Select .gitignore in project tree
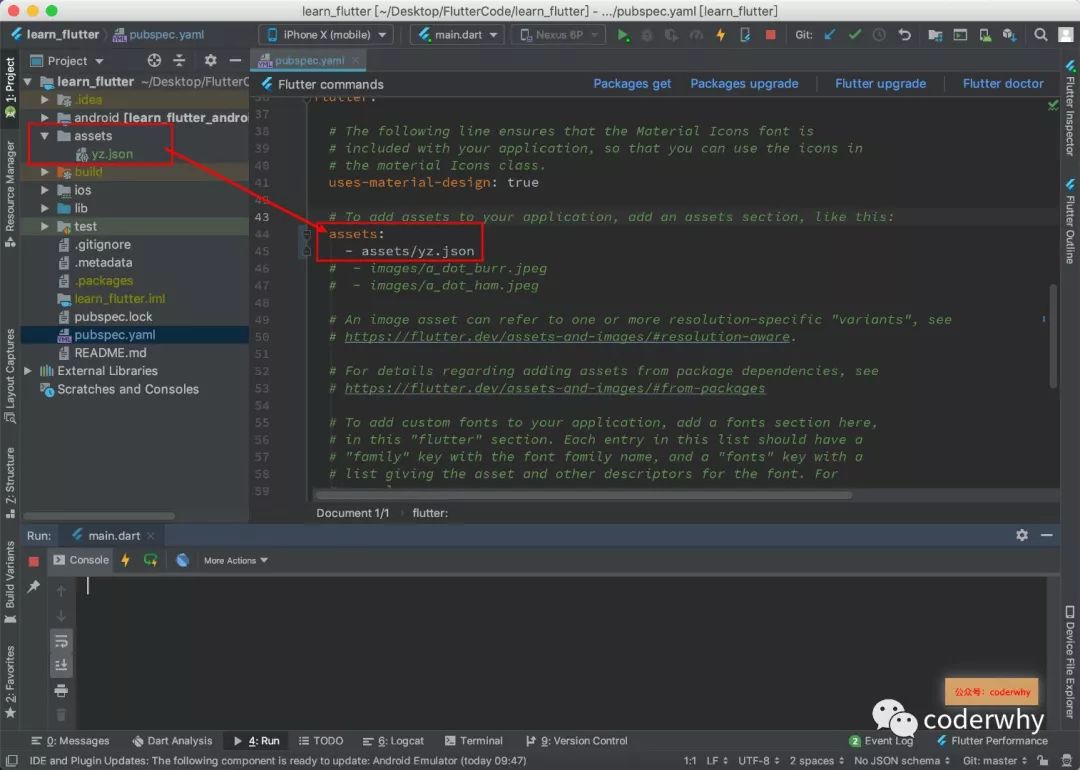 (102, 244)
